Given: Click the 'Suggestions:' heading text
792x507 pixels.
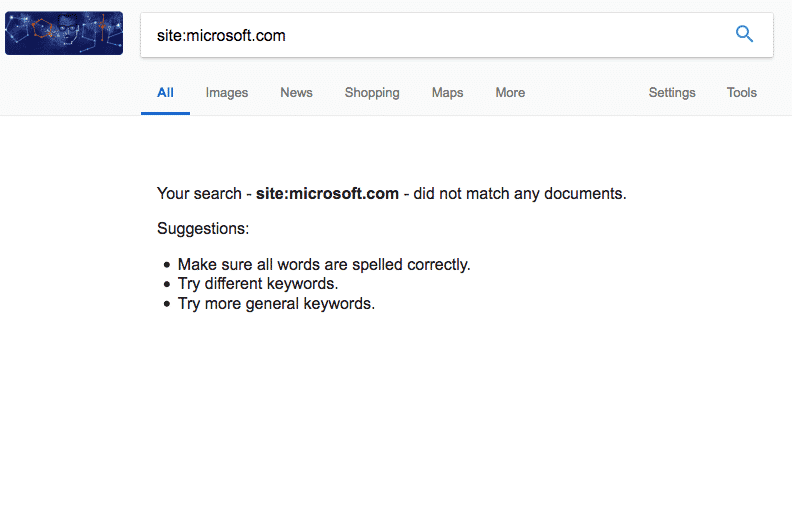Looking at the screenshot, I should tap(203, 229).
